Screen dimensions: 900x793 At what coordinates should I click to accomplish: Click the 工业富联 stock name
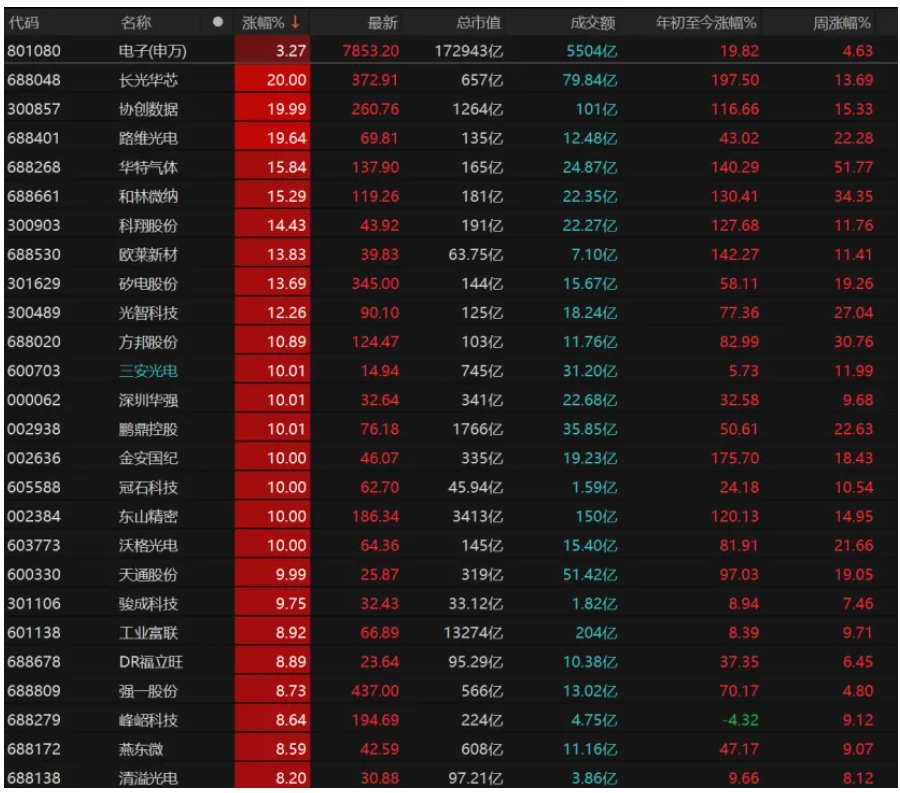[x=148, y=633]
